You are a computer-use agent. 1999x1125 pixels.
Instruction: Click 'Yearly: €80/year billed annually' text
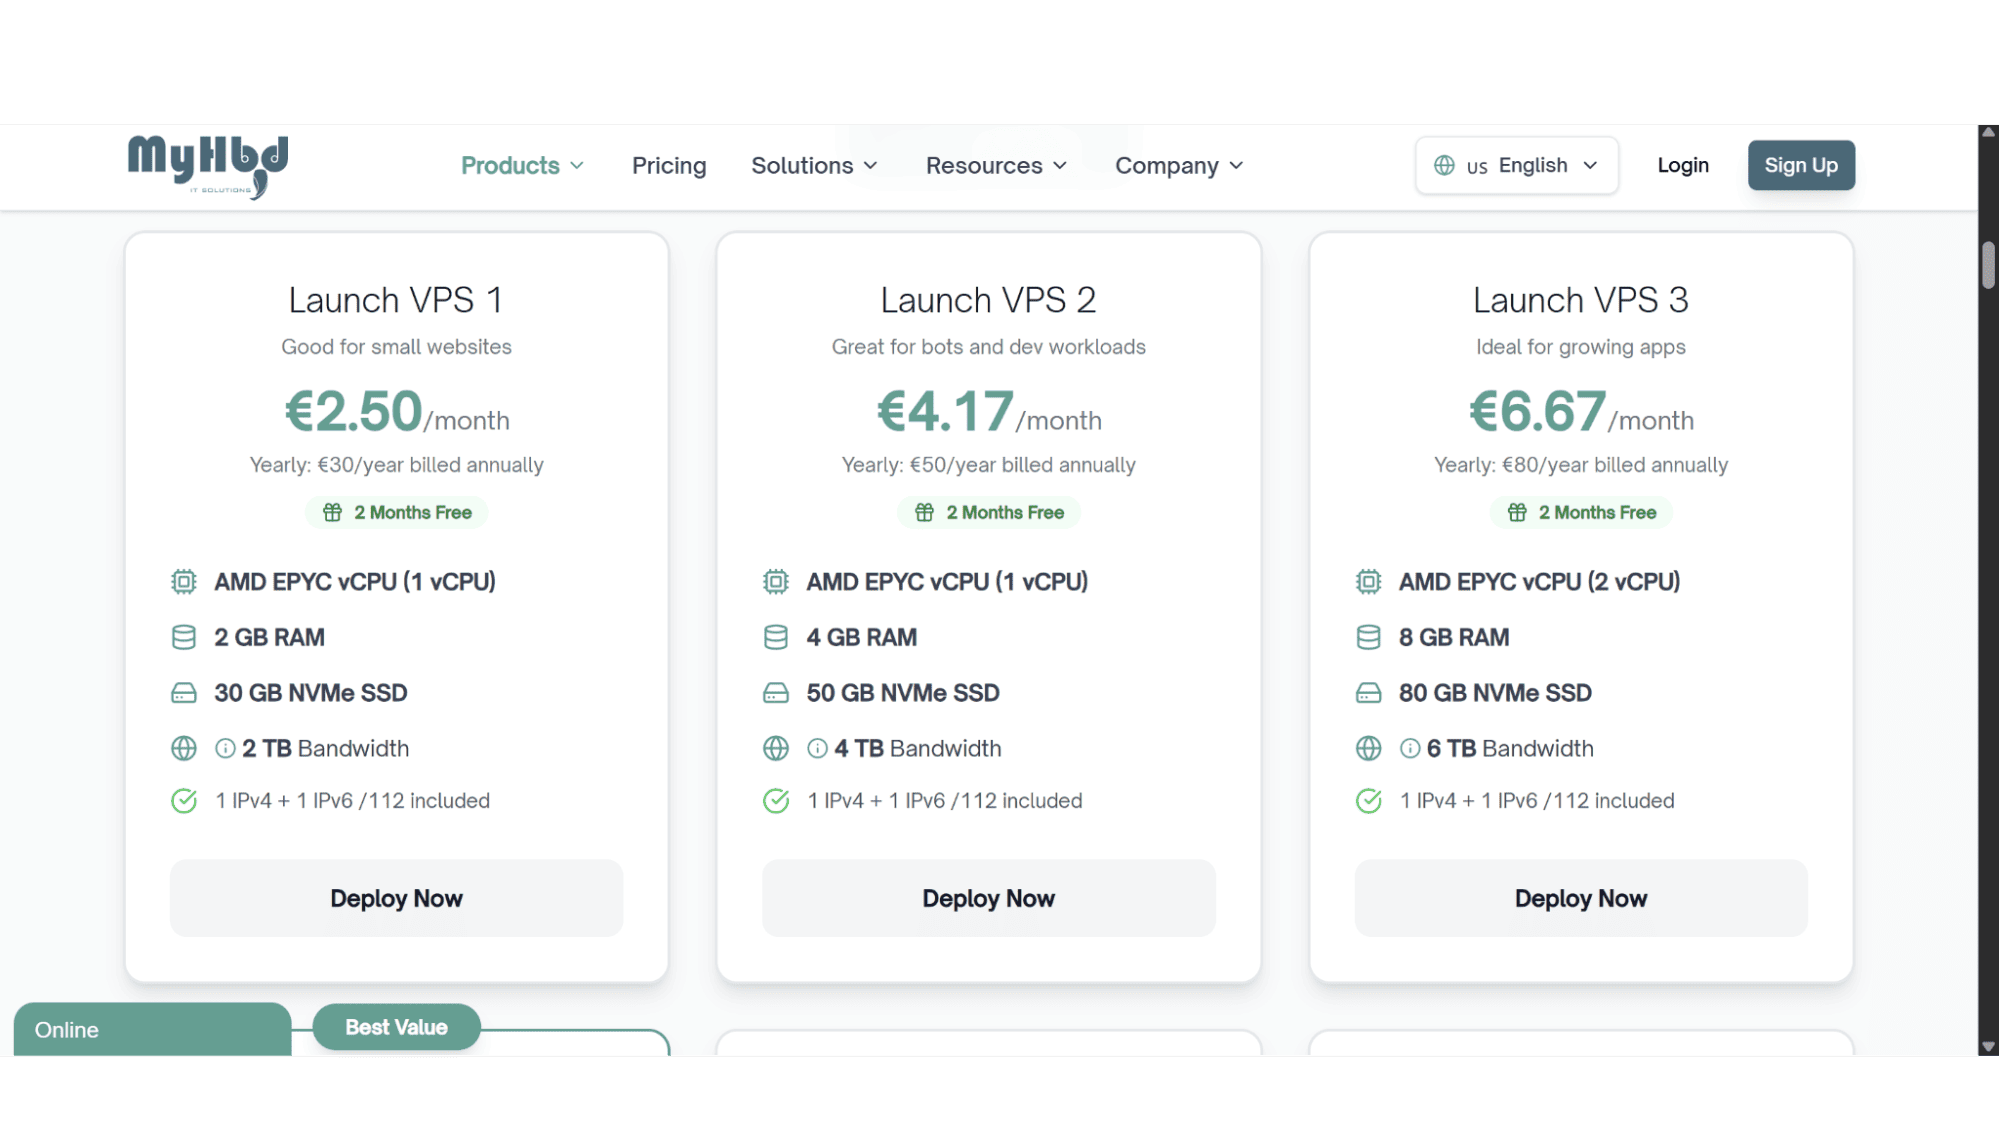click(x=1581, y=465)
